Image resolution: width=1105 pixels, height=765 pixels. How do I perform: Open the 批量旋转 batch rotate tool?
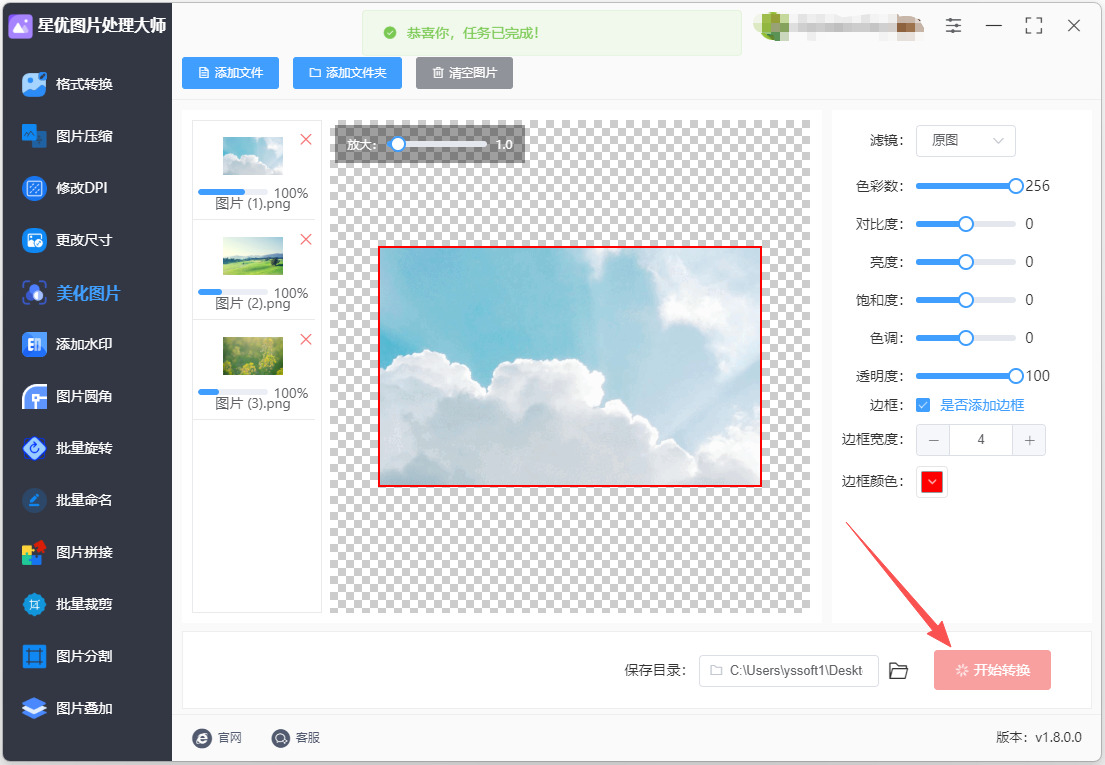(68, 448)
